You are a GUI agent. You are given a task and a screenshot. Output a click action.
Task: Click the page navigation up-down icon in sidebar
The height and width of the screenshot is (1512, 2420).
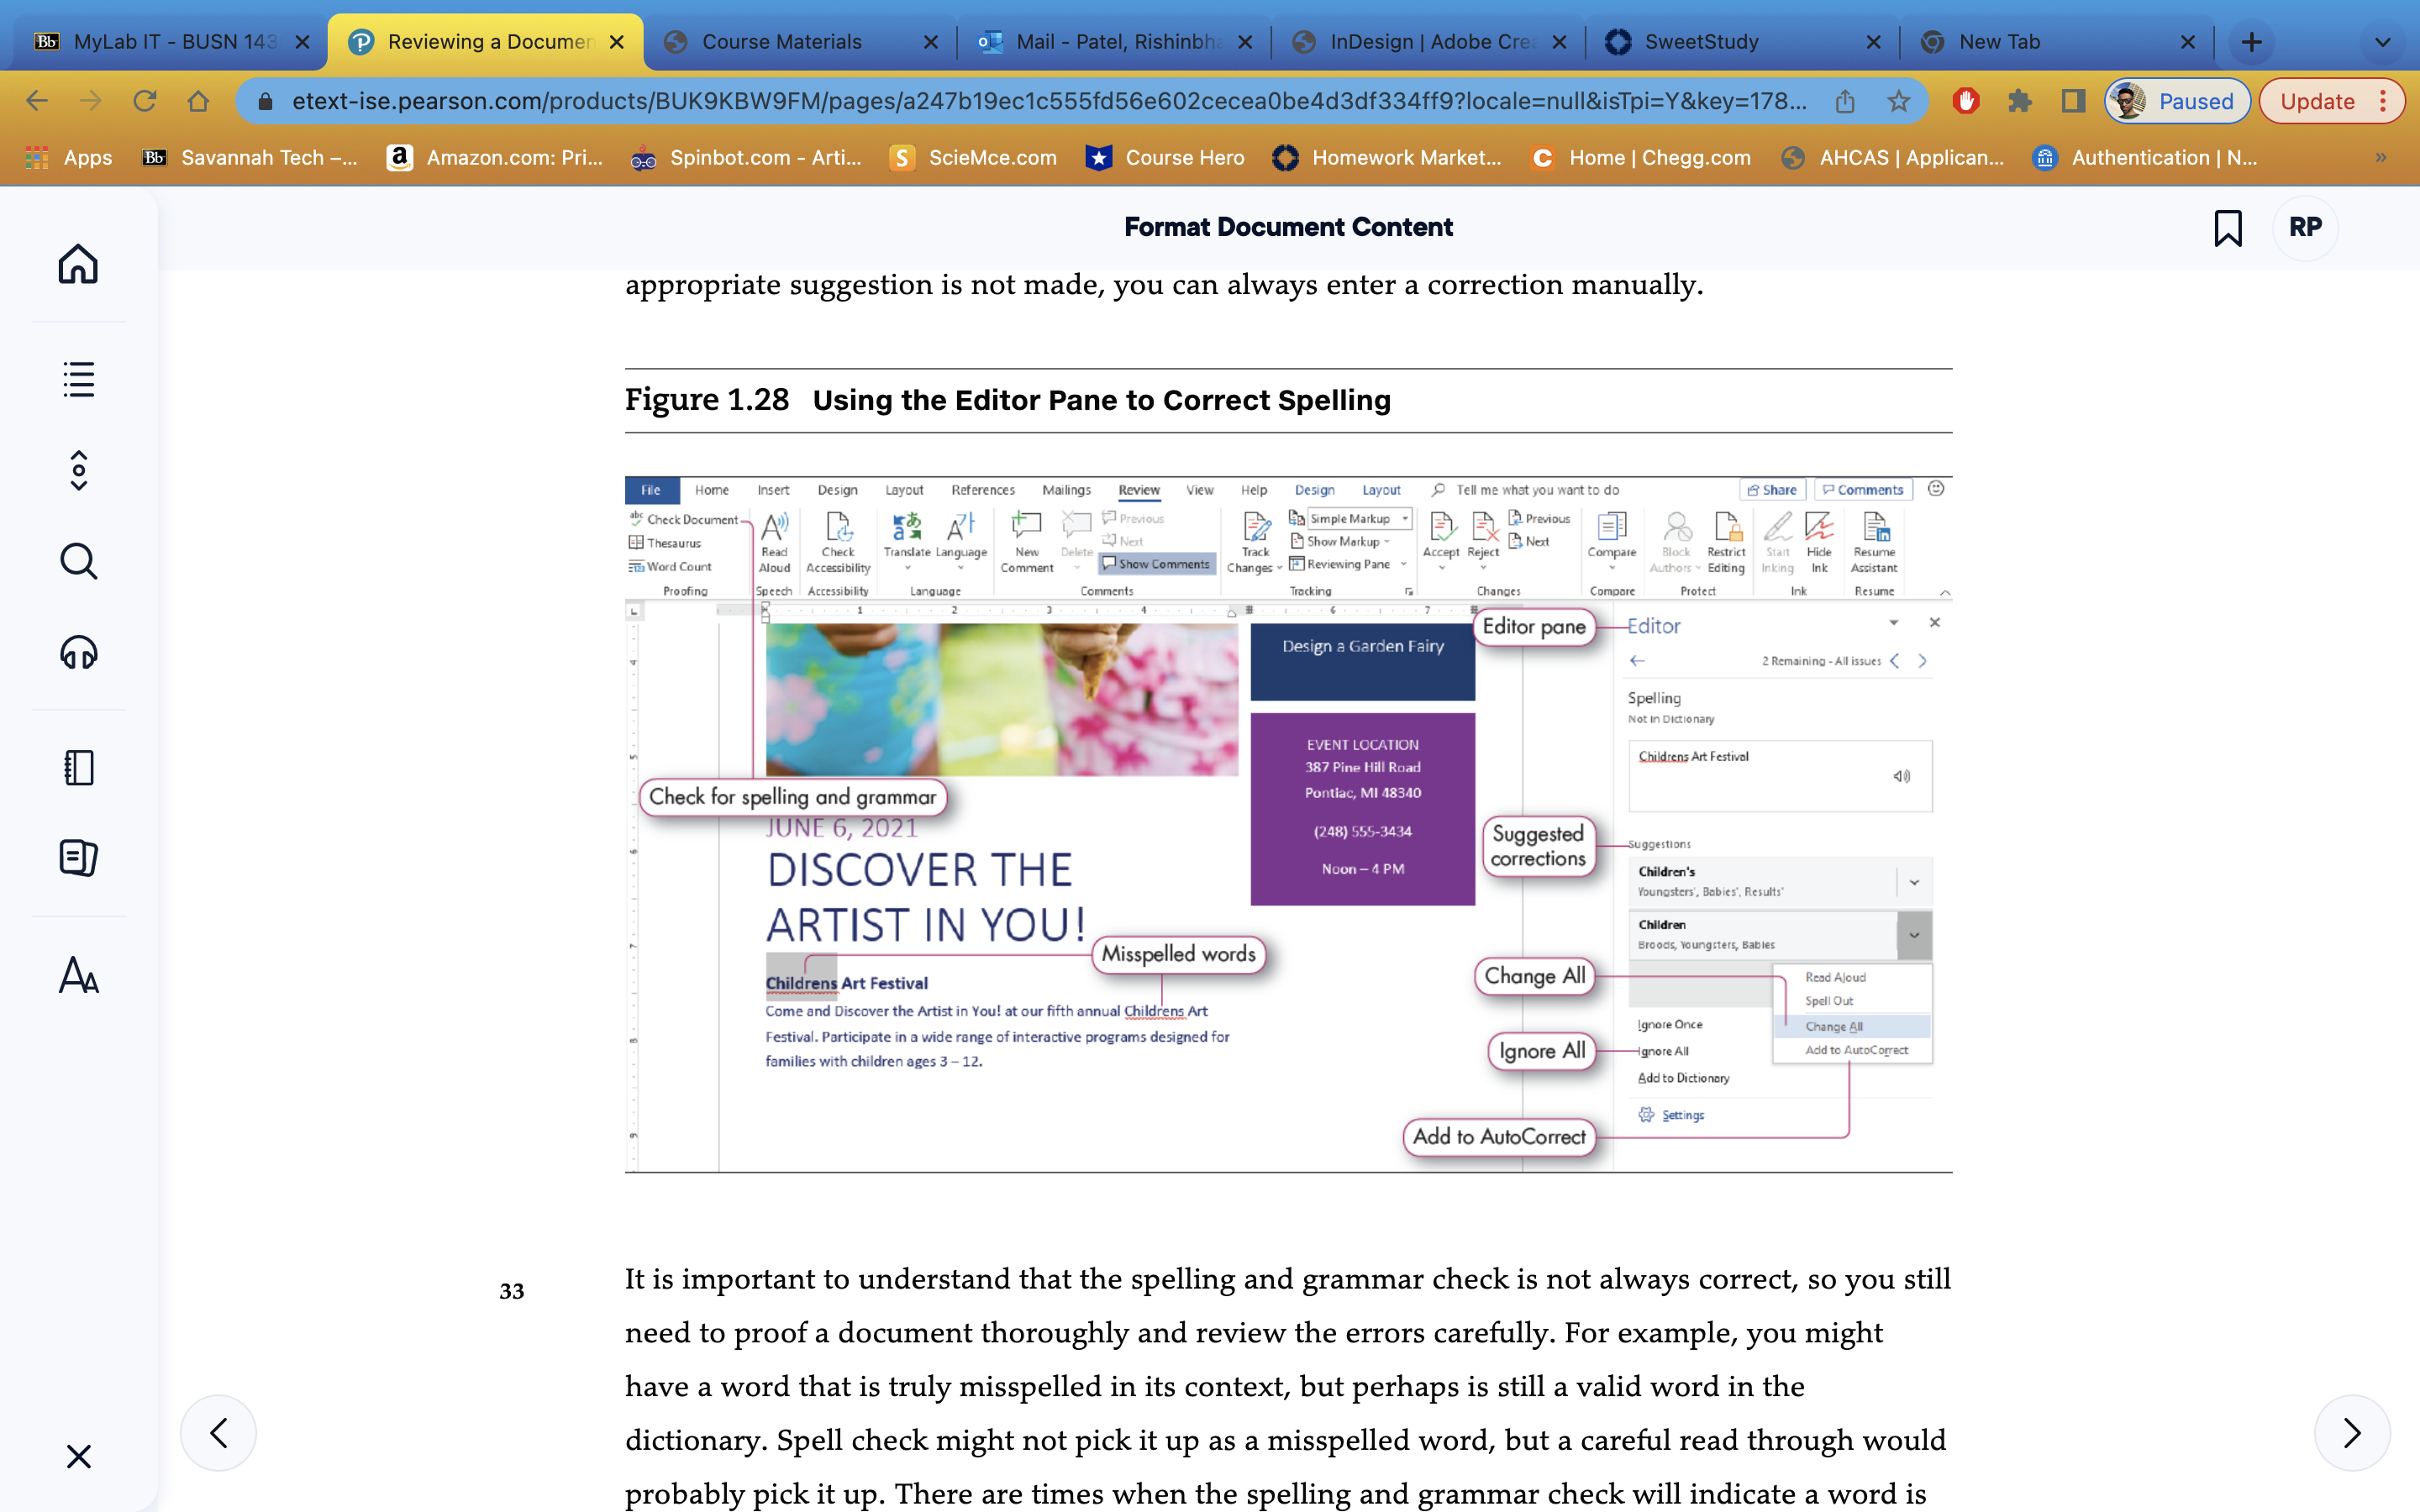pyautogui.click(x=78, y=470)
